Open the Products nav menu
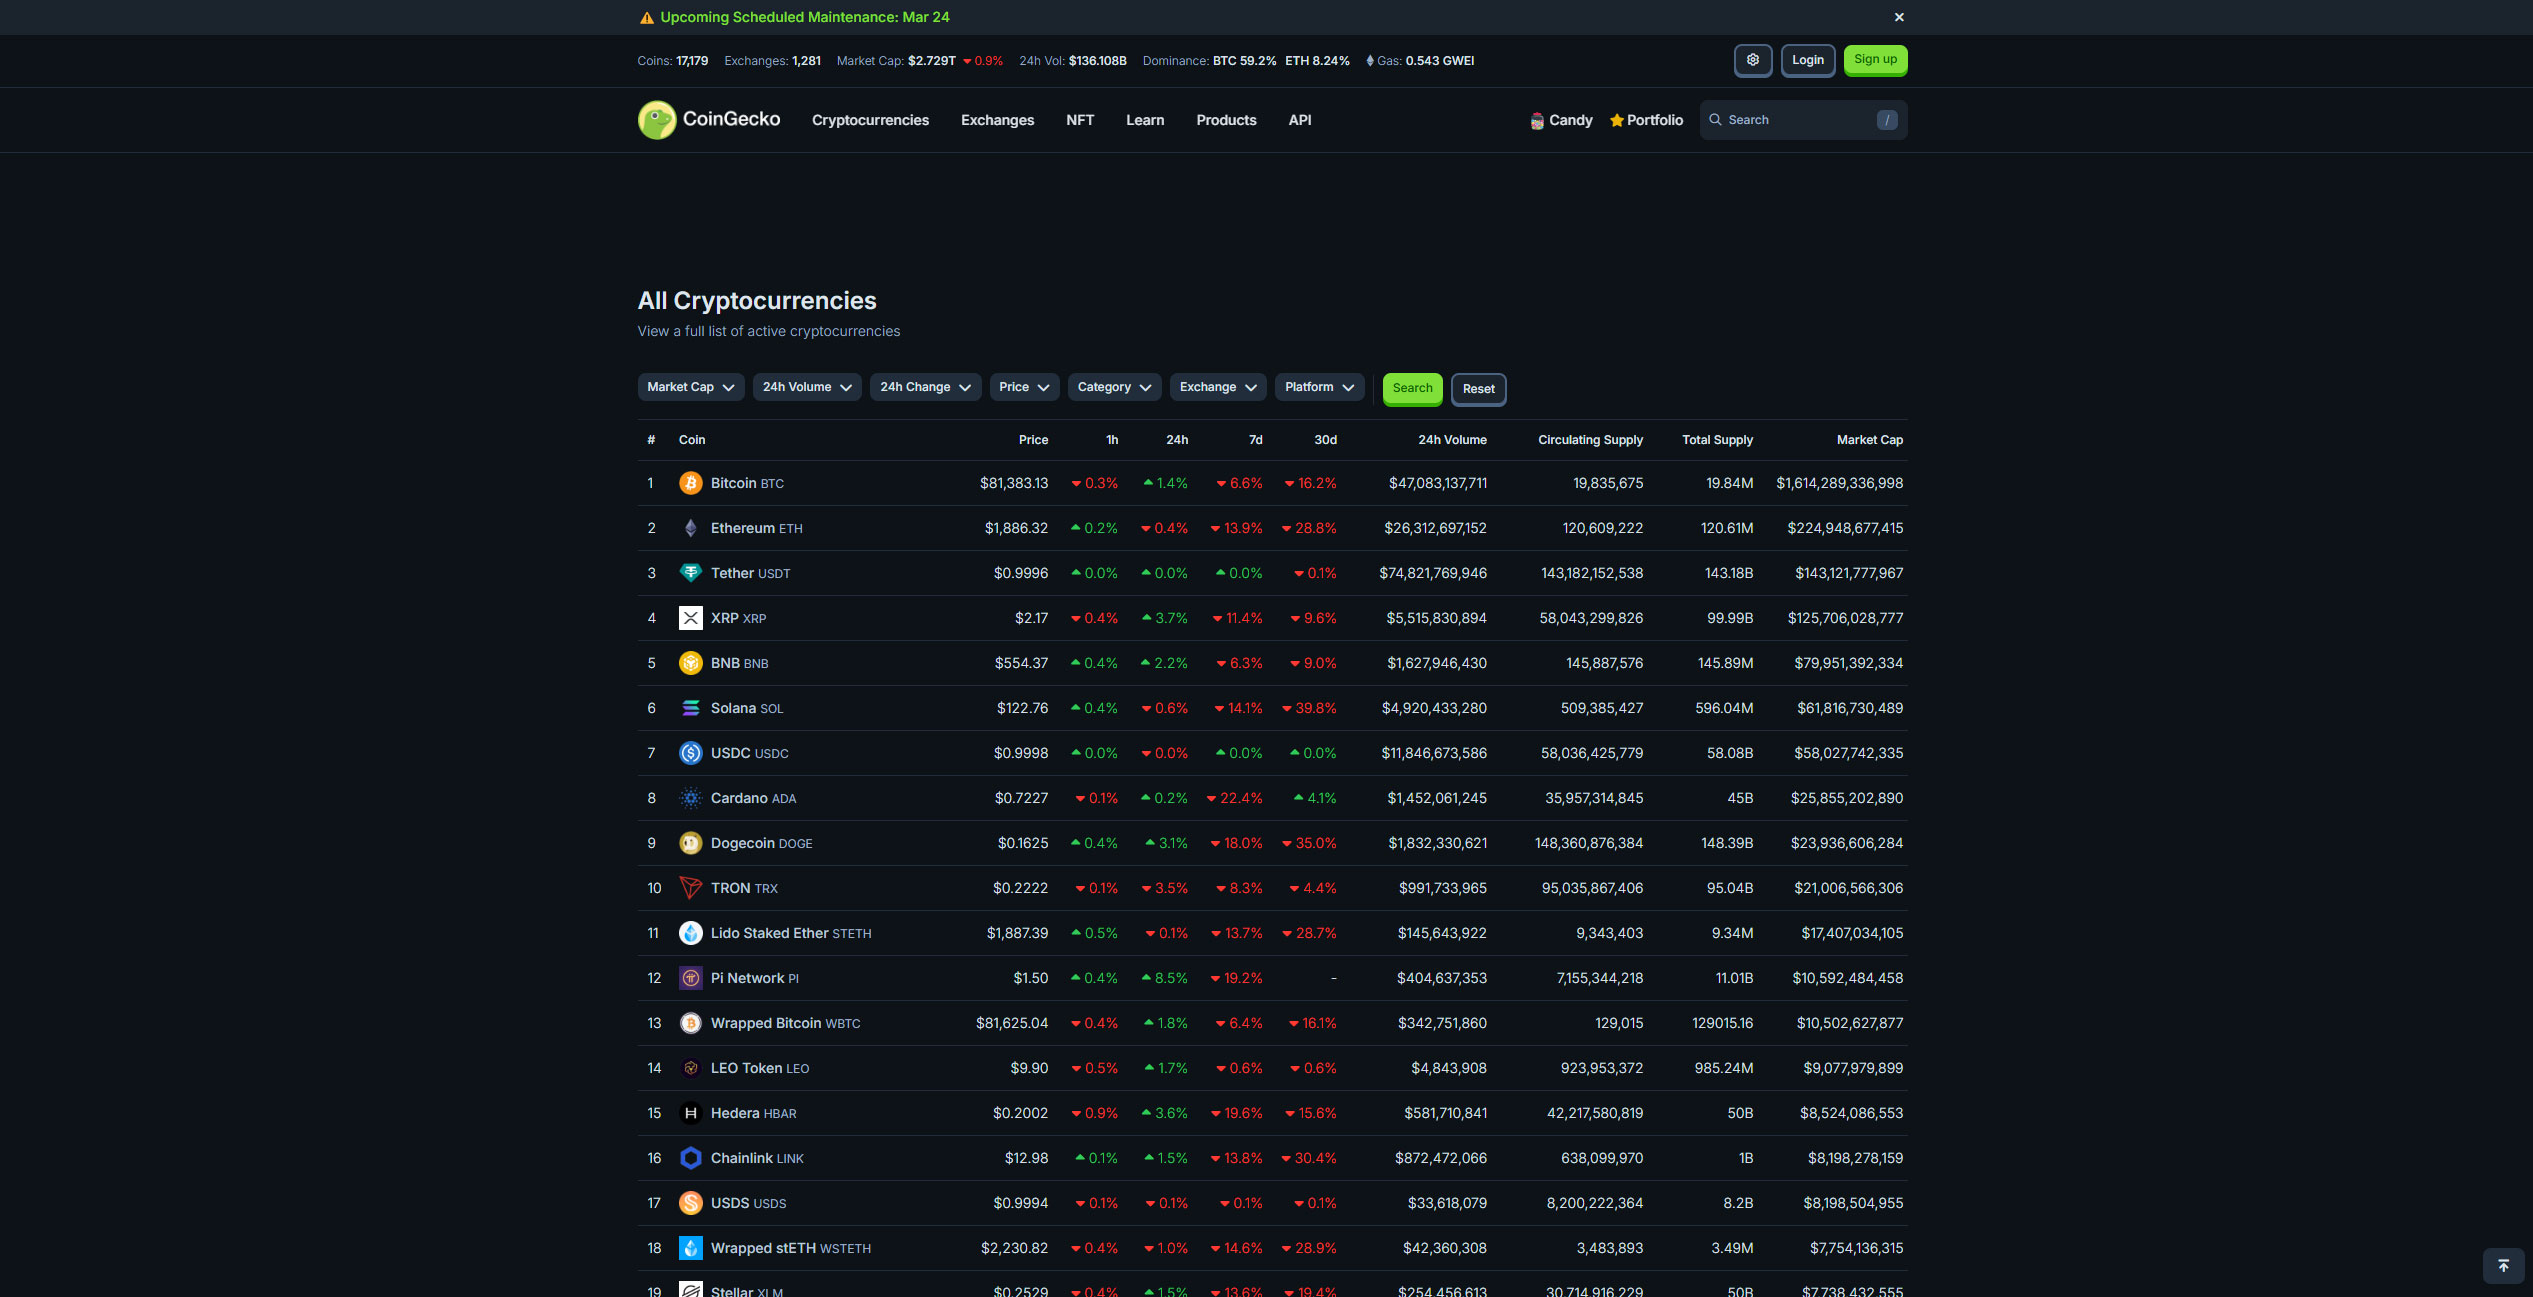2533x1297 pixels. 1226,120
